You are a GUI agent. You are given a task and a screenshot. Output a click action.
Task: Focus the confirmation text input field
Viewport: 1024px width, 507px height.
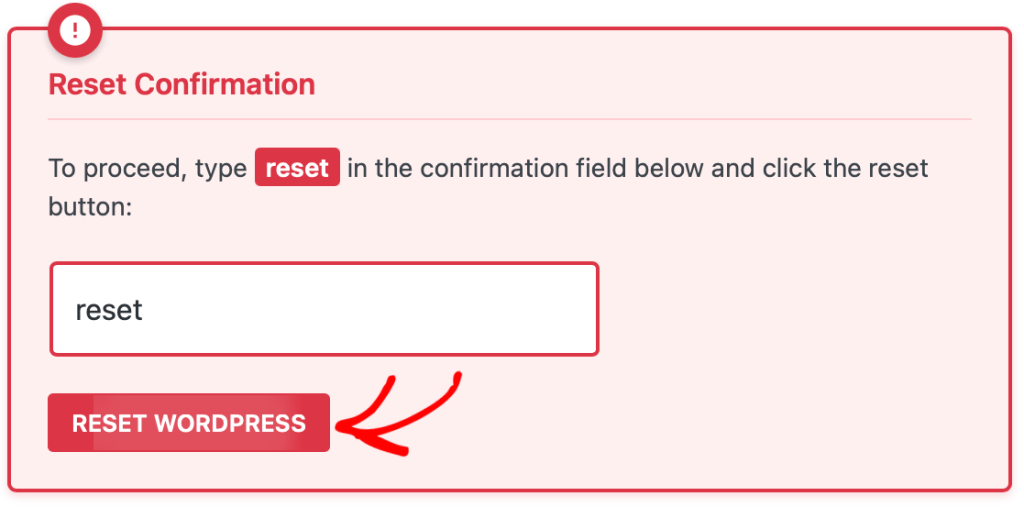(x=324, y=309)
